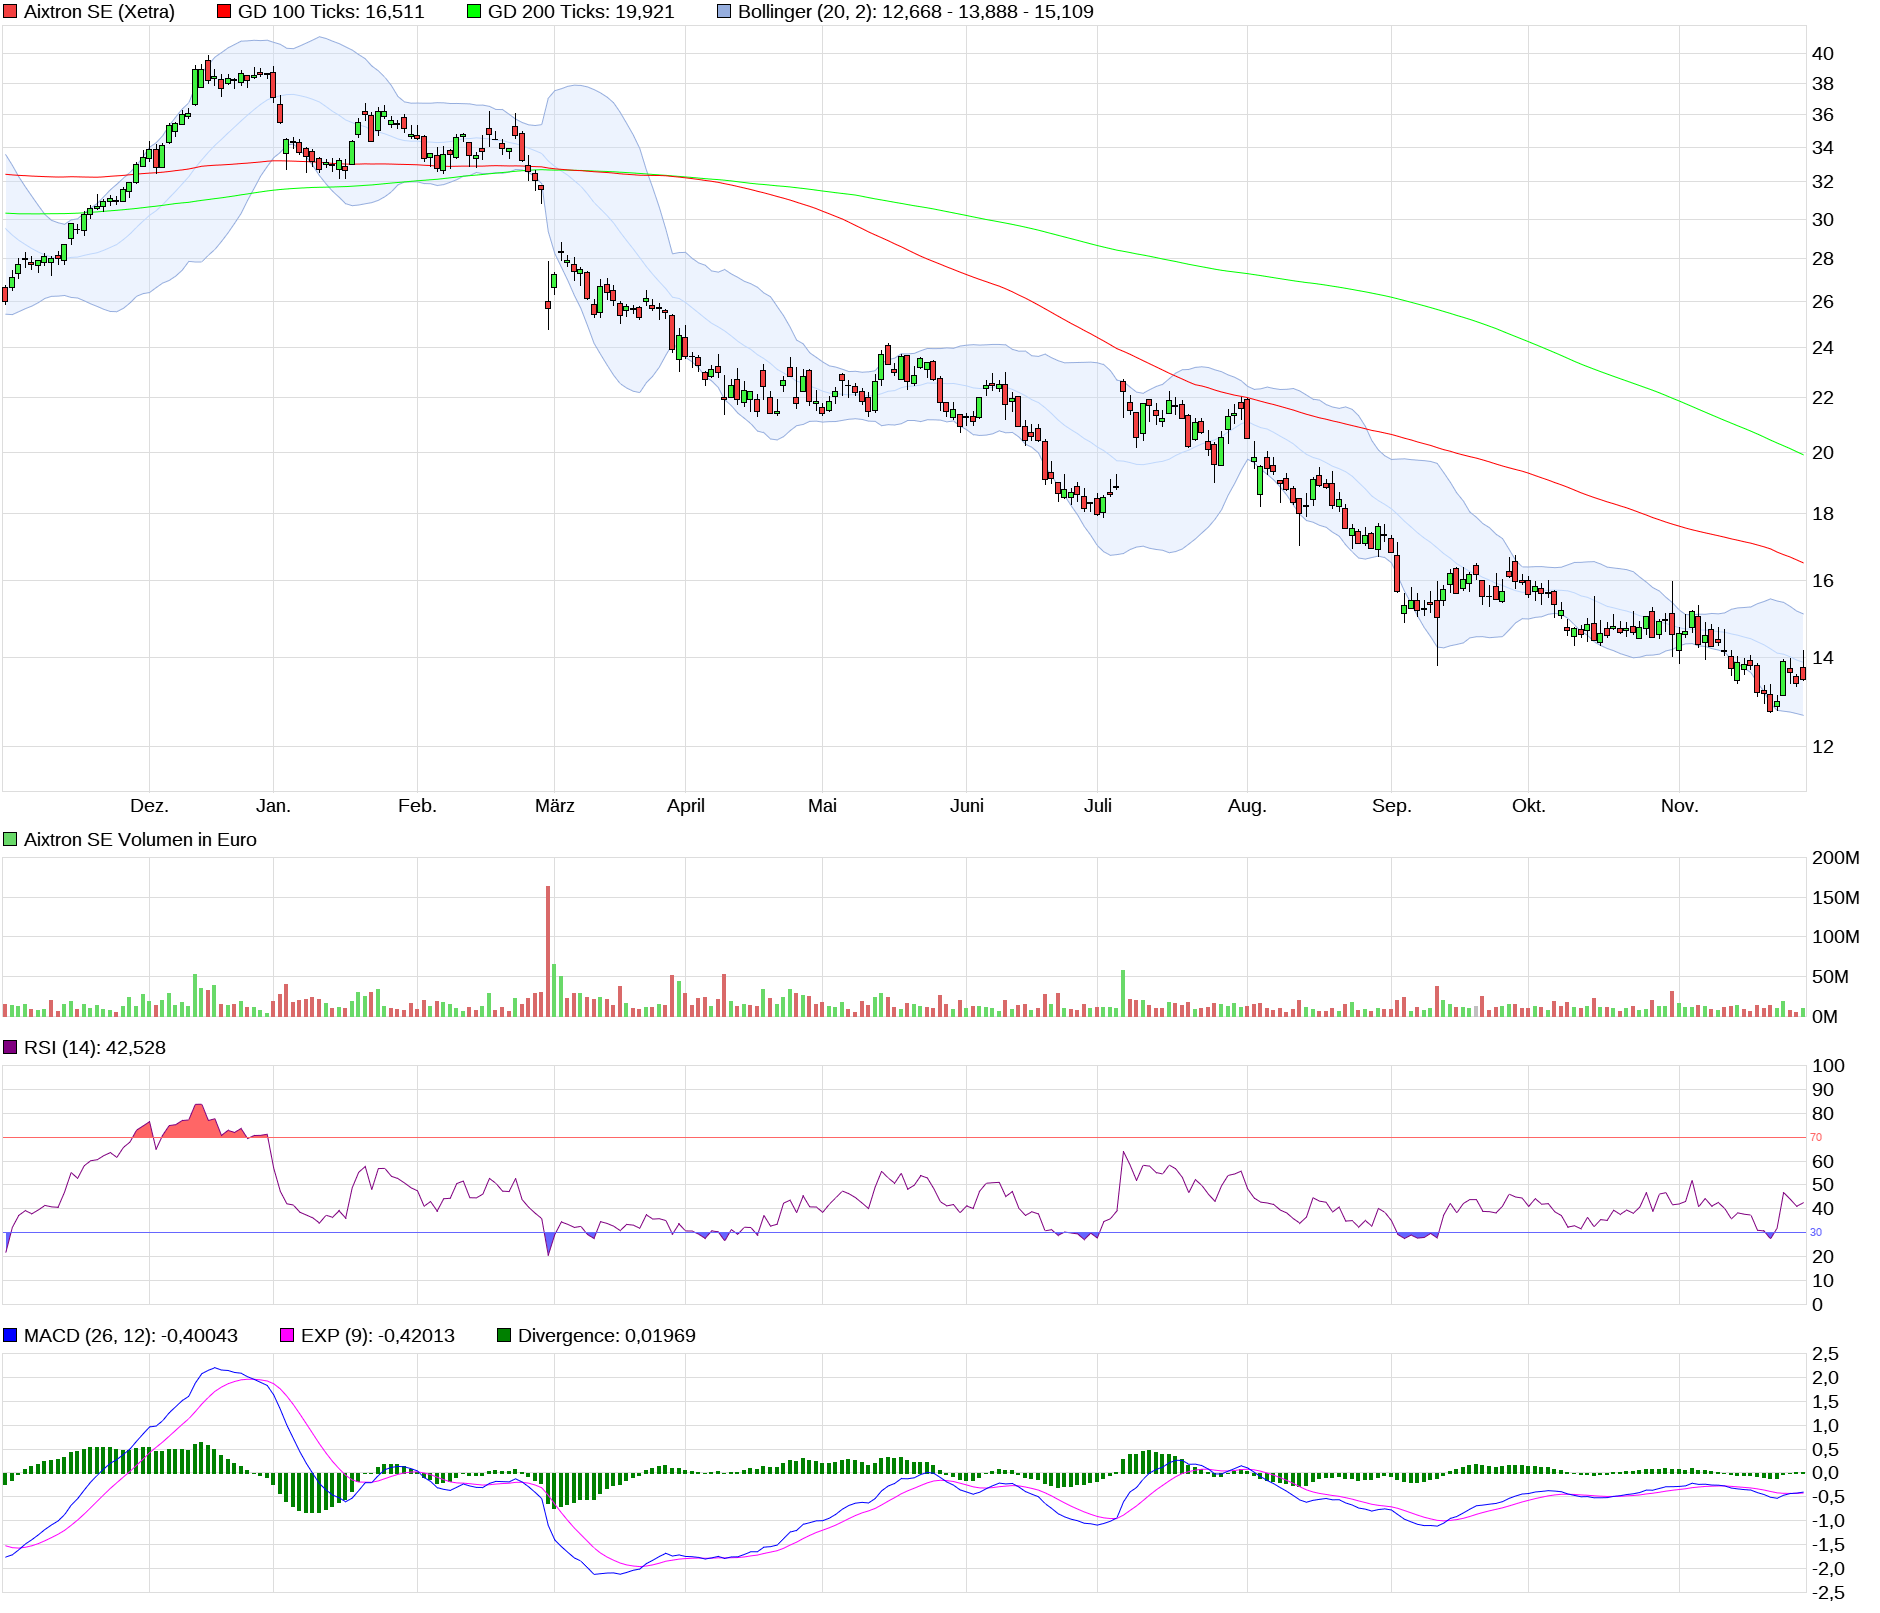The image size is (1880, 1613).
Task: Click the MACD axis value 2,5
Action: coord(1825,1354)
